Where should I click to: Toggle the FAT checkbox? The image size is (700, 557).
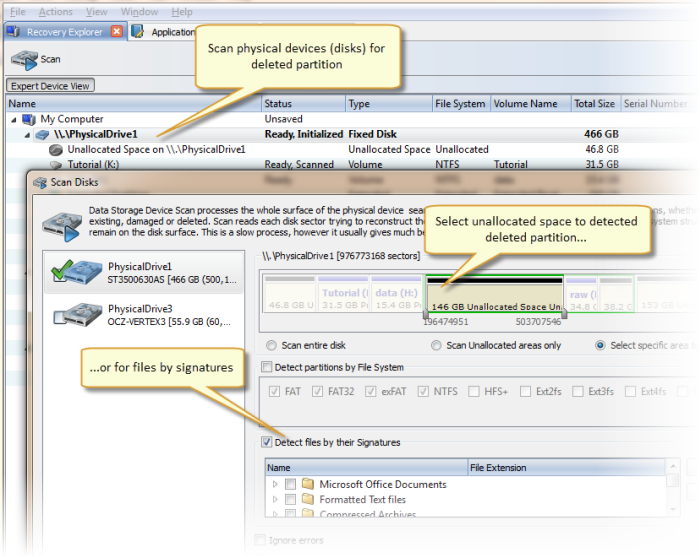coord(274,391)
